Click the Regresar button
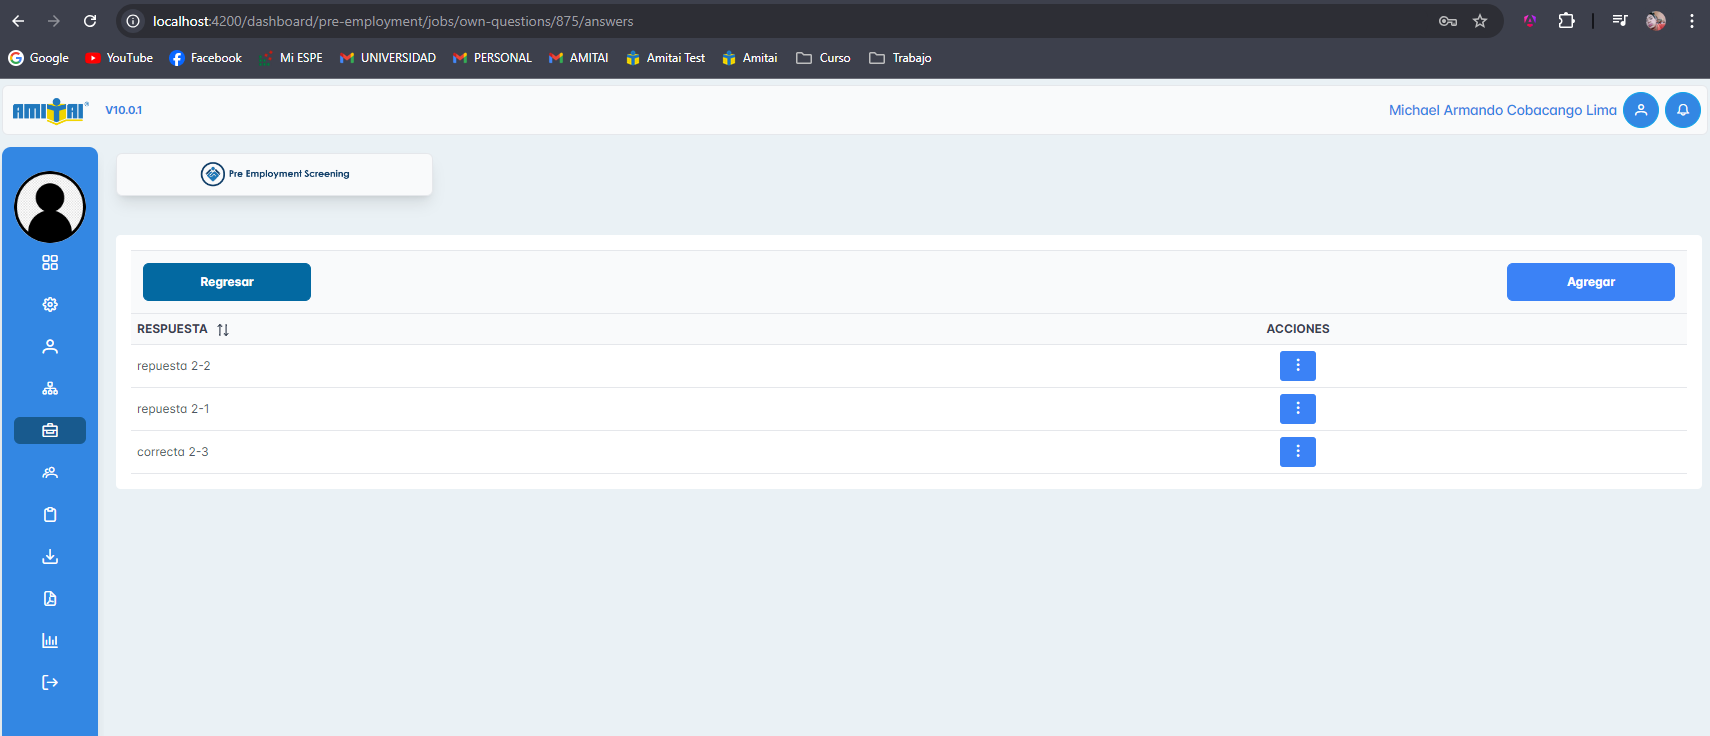This screenshot has height=736, width=1710. pos(227,282)
